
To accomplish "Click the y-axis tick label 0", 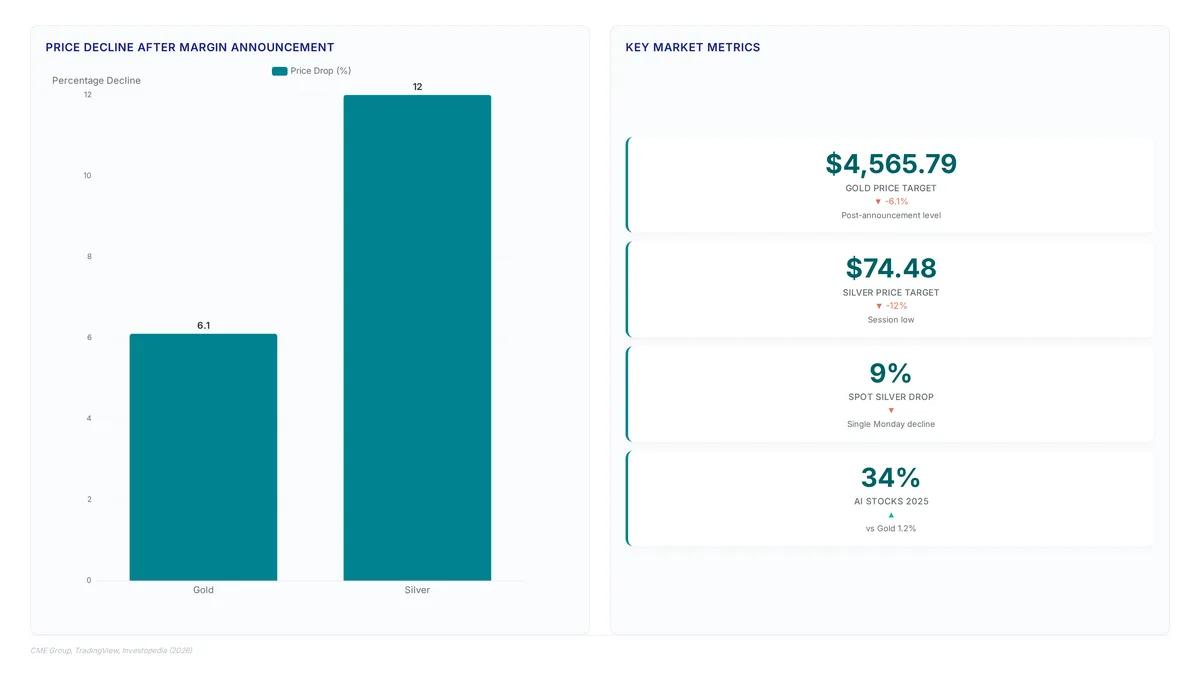I will [x=88, y=580].
